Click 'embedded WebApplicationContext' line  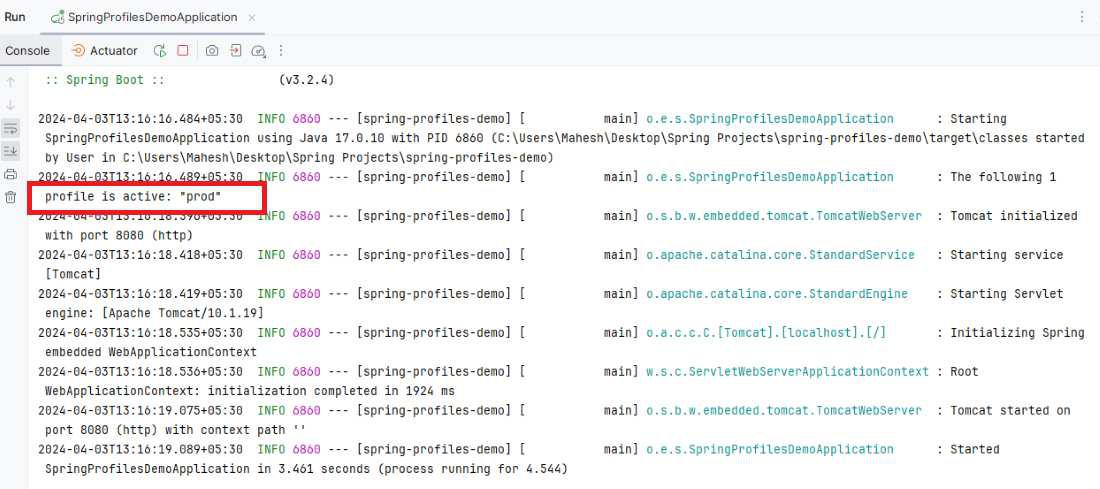(x=151, y=352)
